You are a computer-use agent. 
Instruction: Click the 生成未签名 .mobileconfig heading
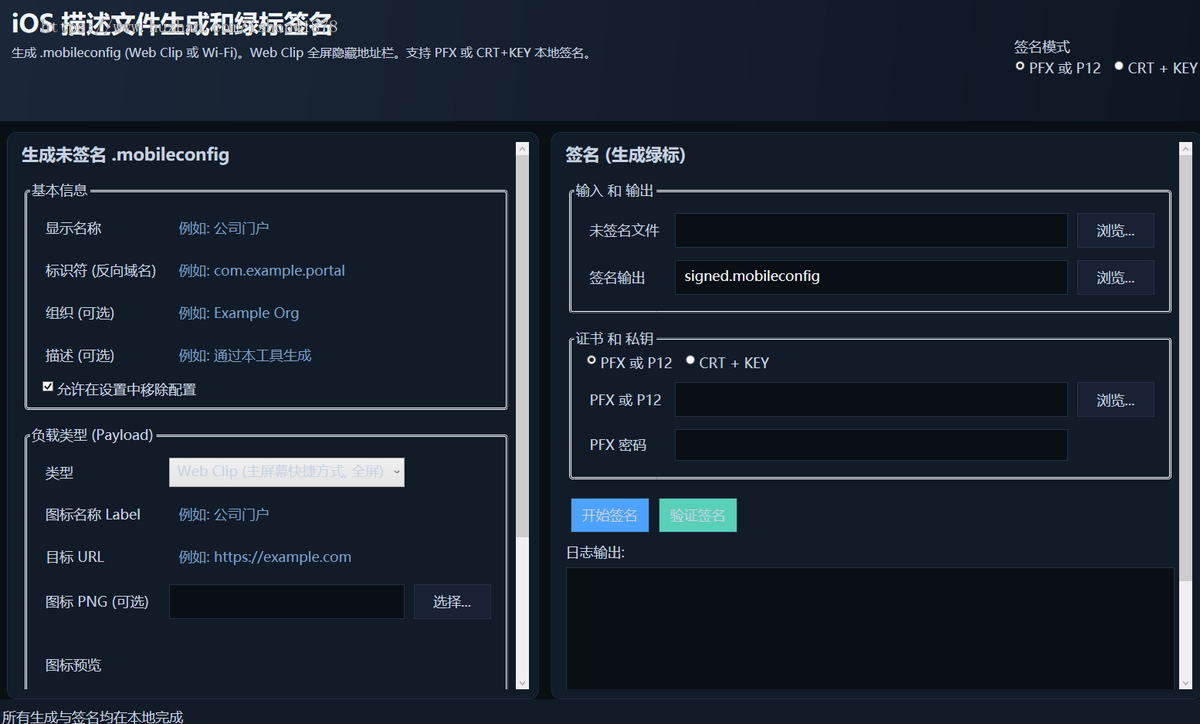(x=126, y=155)
